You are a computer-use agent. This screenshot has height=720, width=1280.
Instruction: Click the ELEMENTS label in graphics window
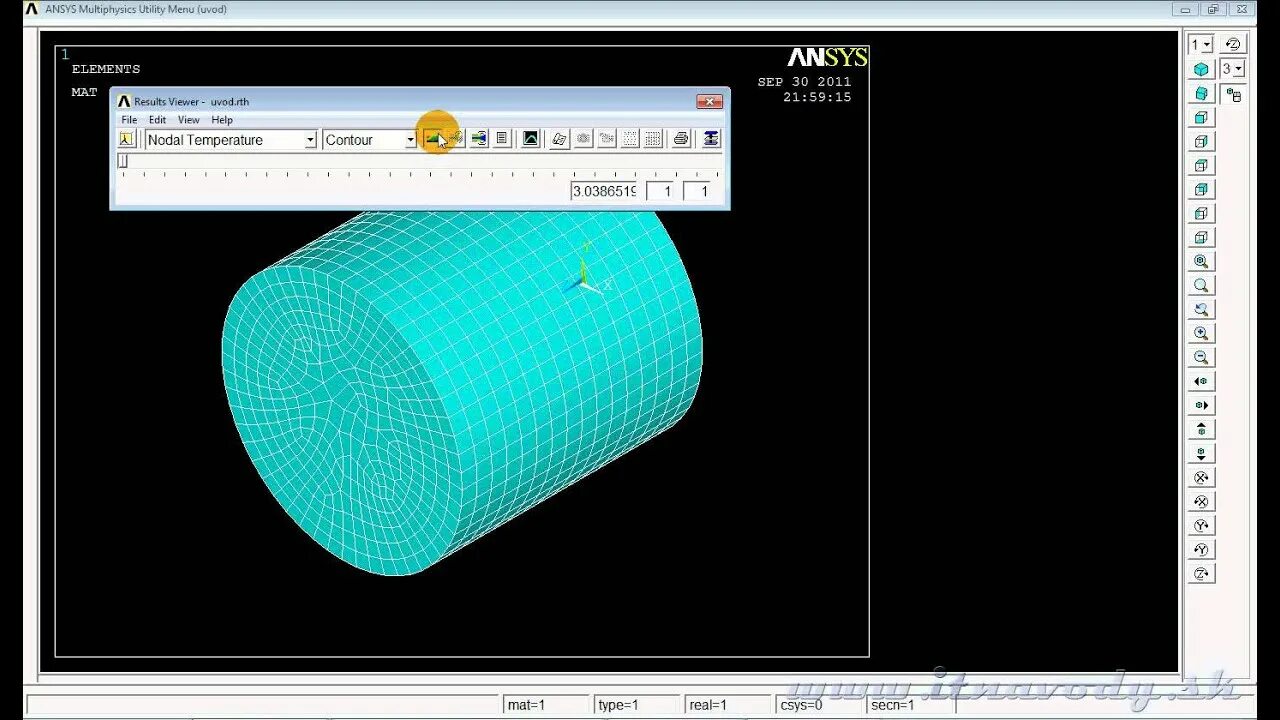point(106,69)
